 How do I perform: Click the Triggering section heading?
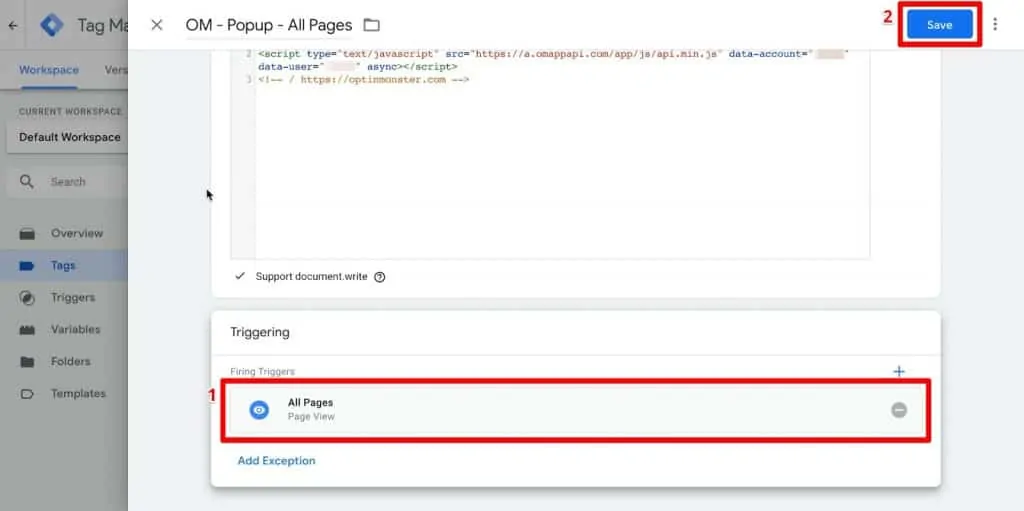260,332
